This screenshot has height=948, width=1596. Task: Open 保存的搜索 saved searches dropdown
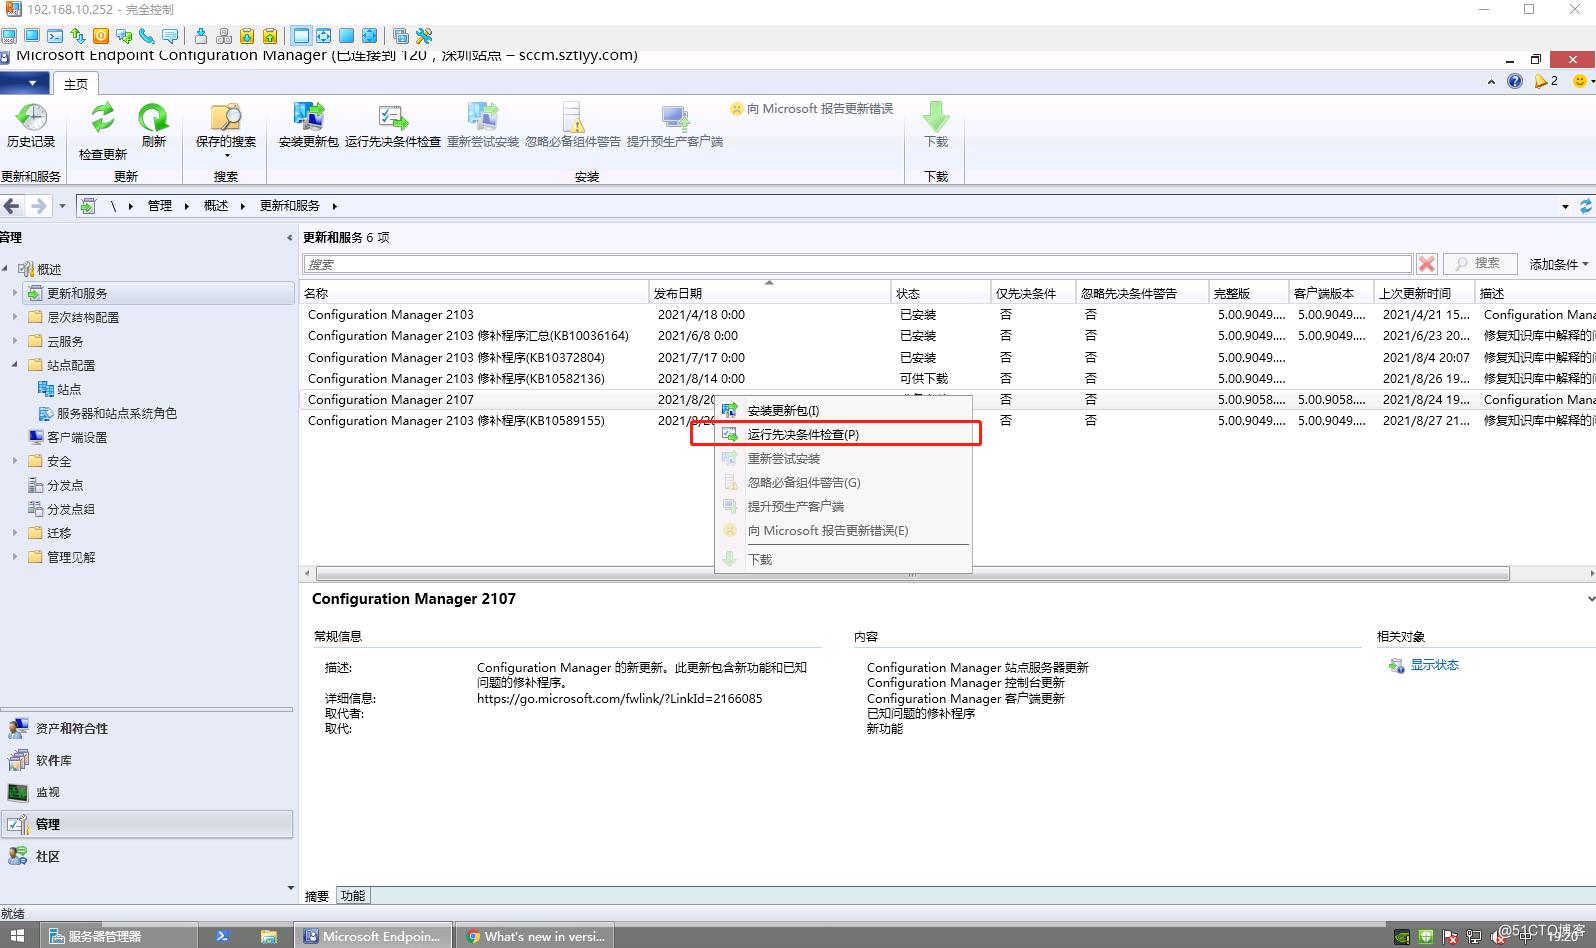[x=226, y=131]
